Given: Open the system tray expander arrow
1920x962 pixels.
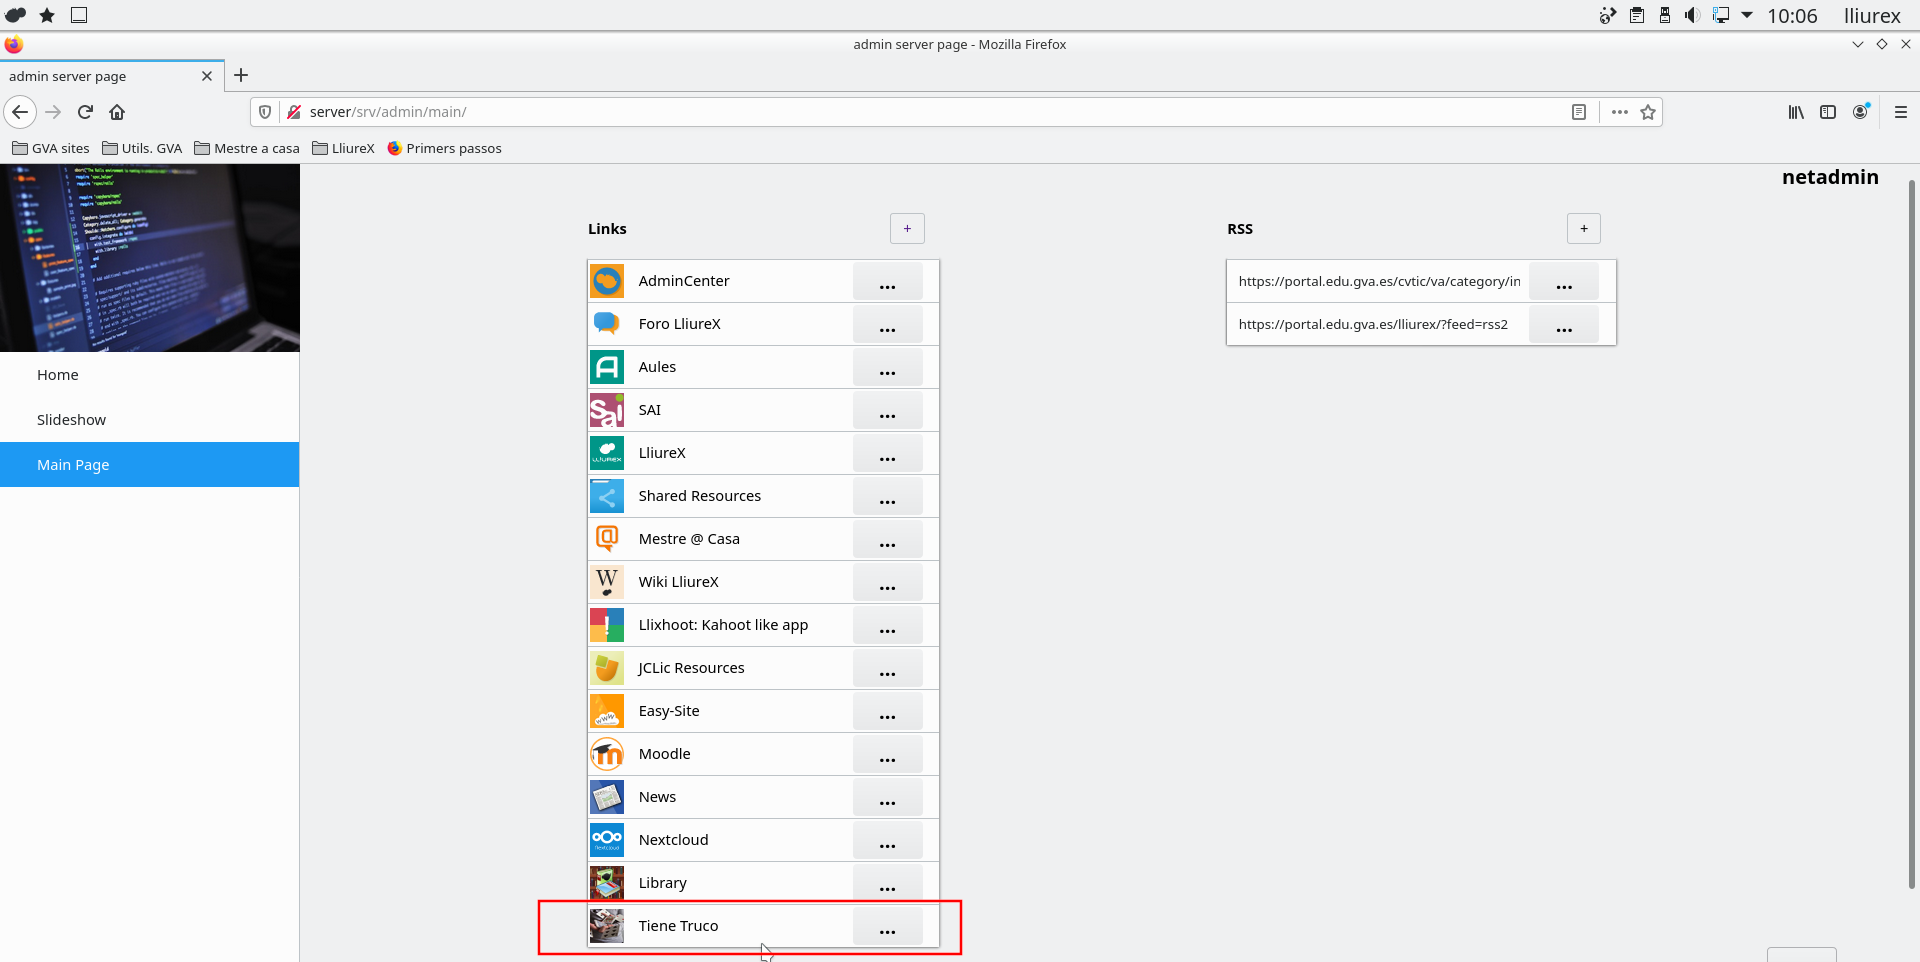Looking at the screenshot, I should tap(1746, 15).
